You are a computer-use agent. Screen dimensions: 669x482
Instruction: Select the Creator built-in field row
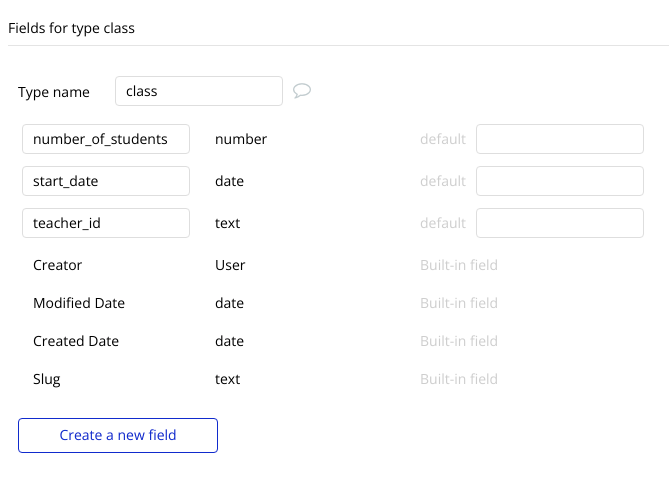[265, 265]
